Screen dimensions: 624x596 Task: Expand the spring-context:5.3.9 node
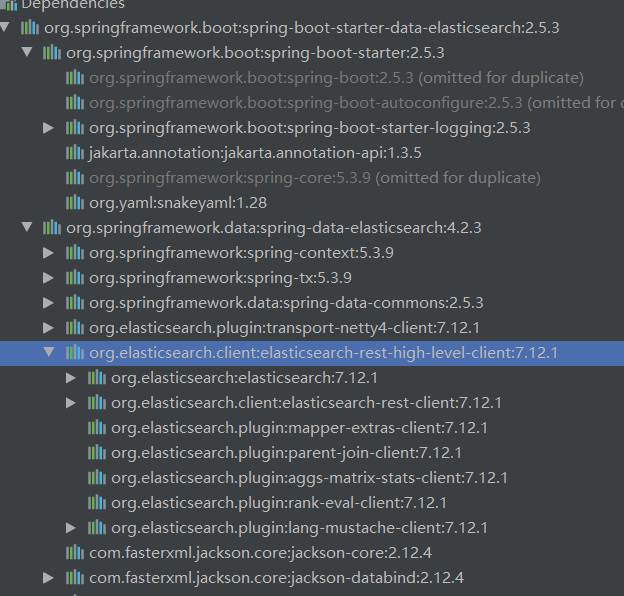click(48, 253)
